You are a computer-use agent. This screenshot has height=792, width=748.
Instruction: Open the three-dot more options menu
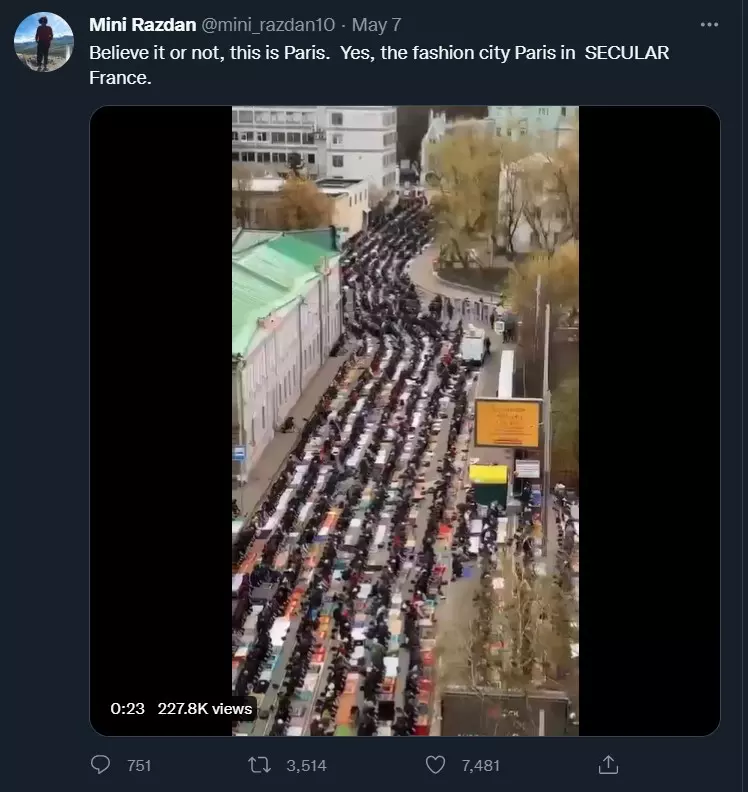point(709,24)
